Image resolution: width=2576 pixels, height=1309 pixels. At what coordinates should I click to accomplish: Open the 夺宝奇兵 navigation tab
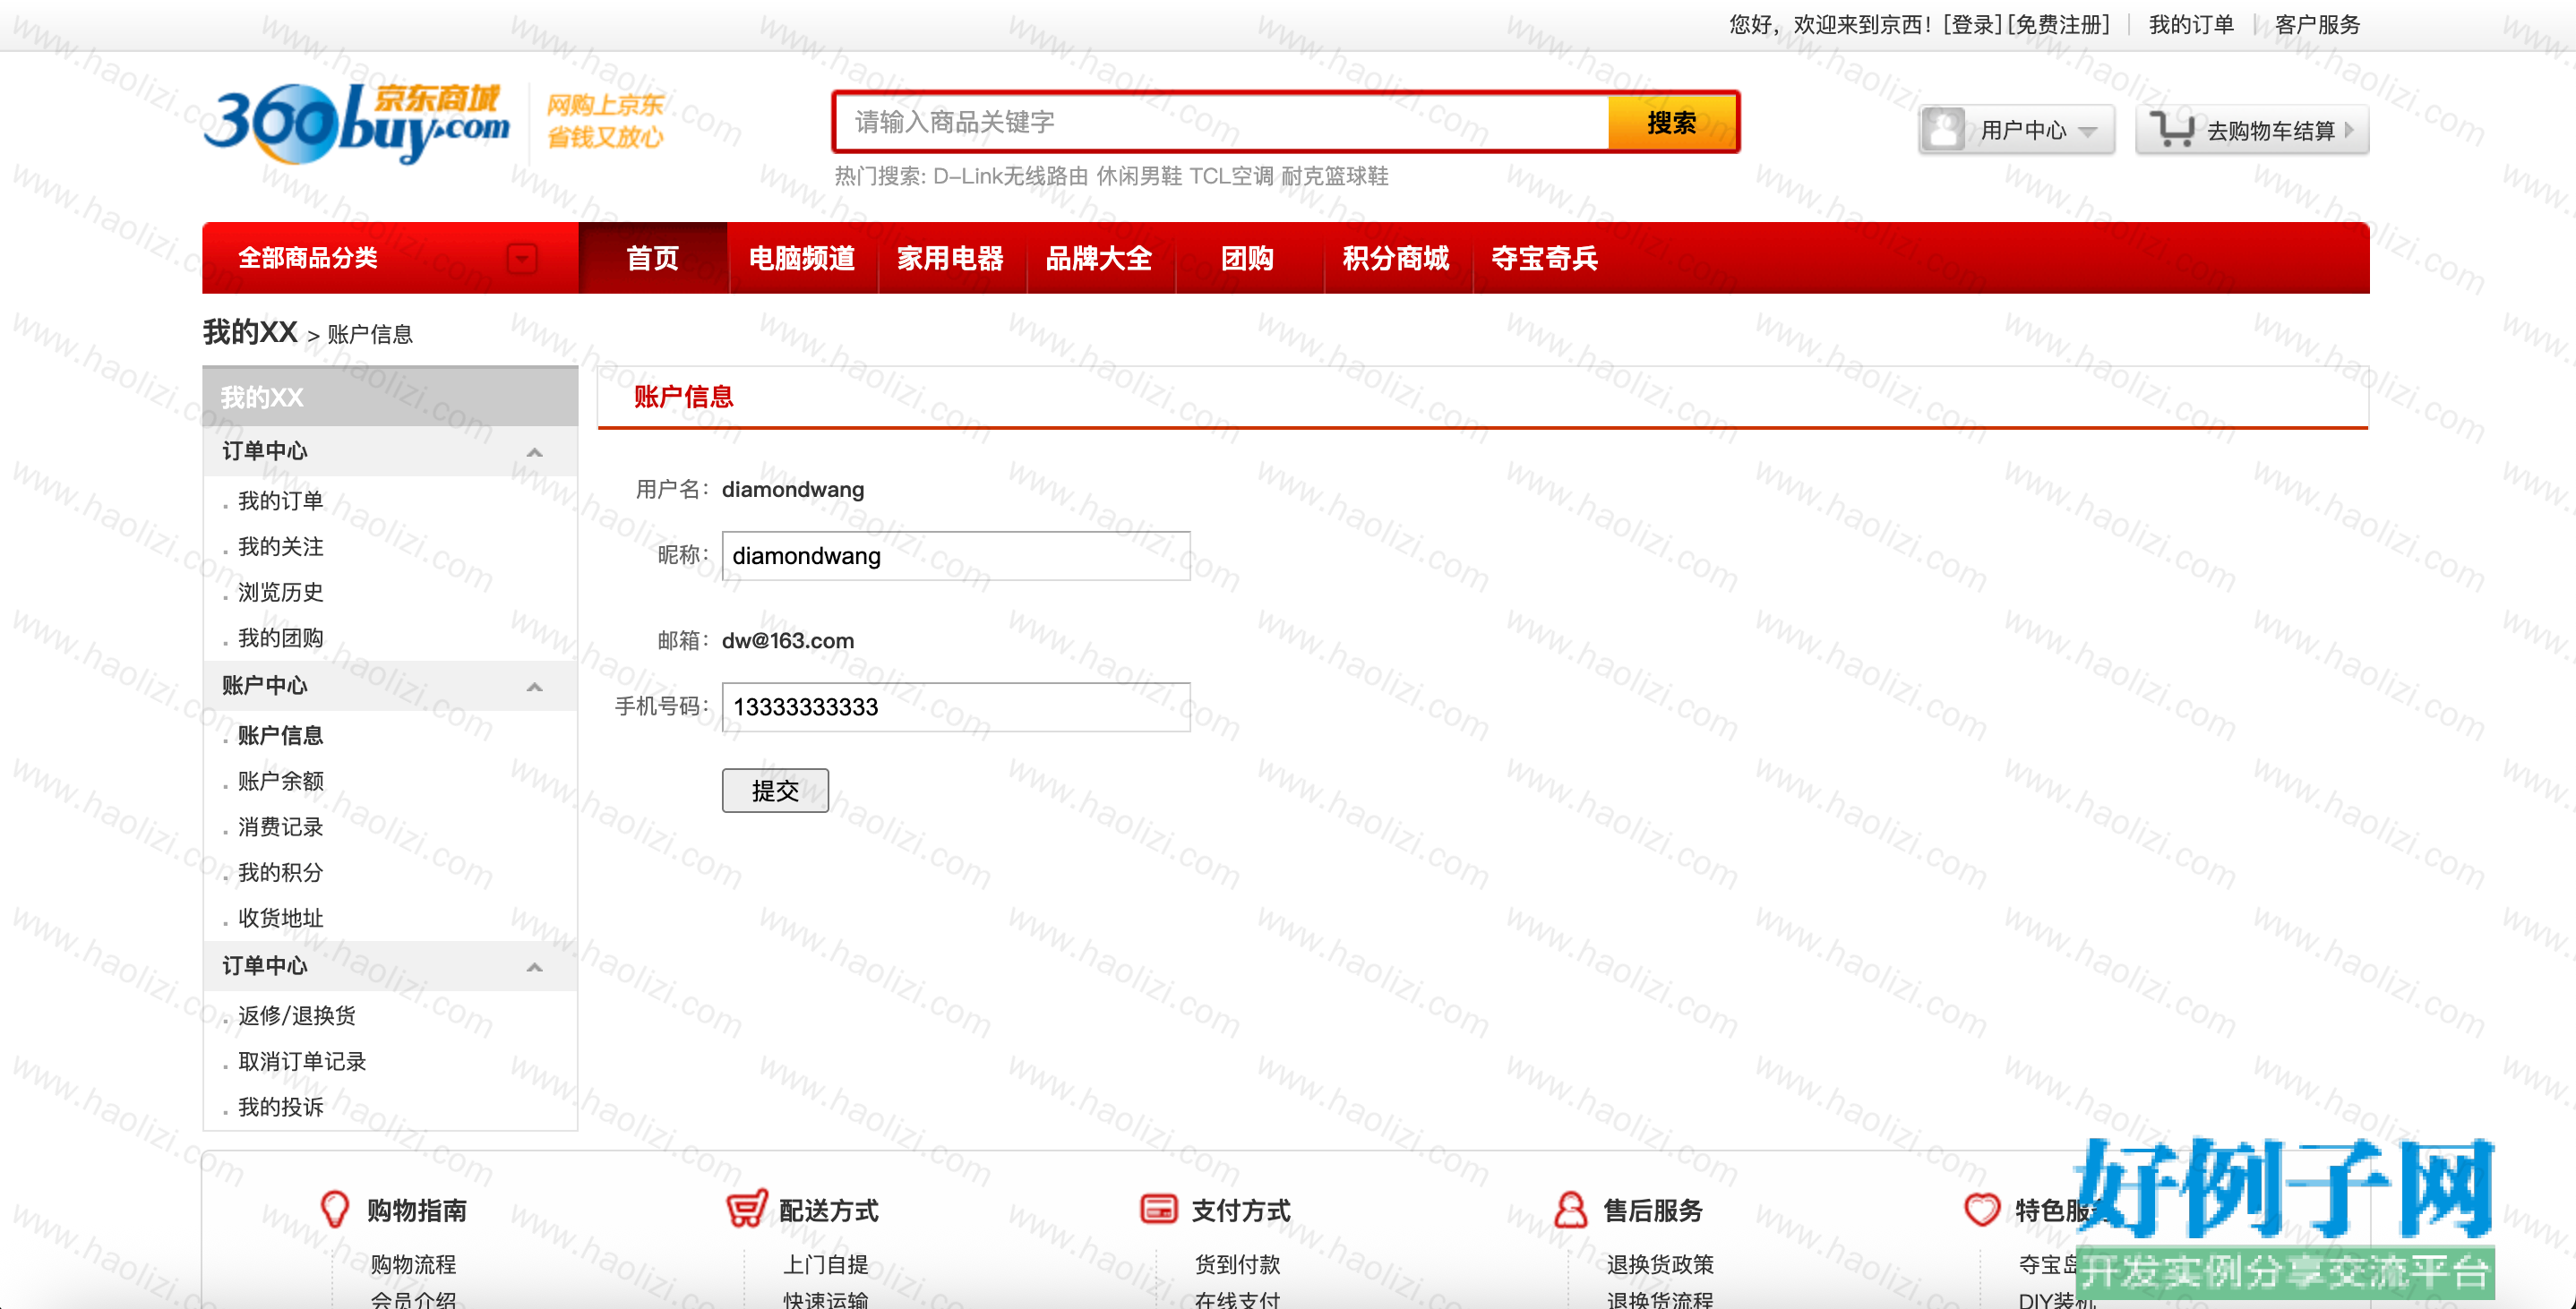[x=1545, y=258]
